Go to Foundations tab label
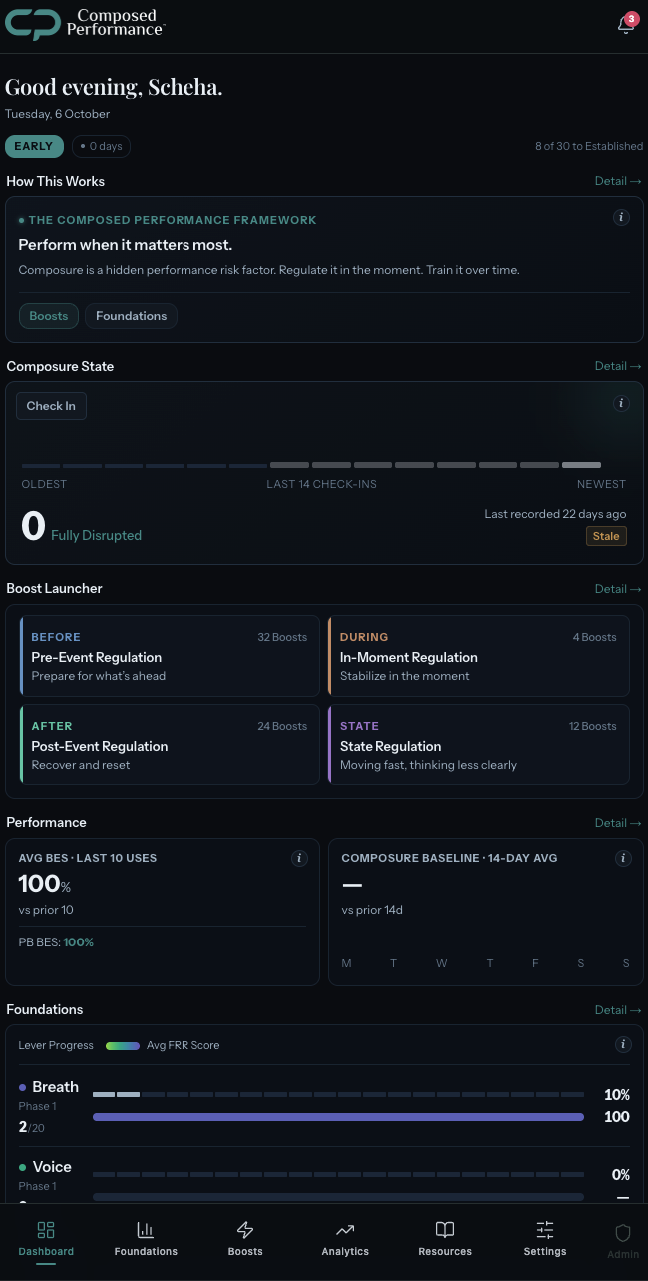This screenshot has height=1281, width=648. coord(146,1252)
